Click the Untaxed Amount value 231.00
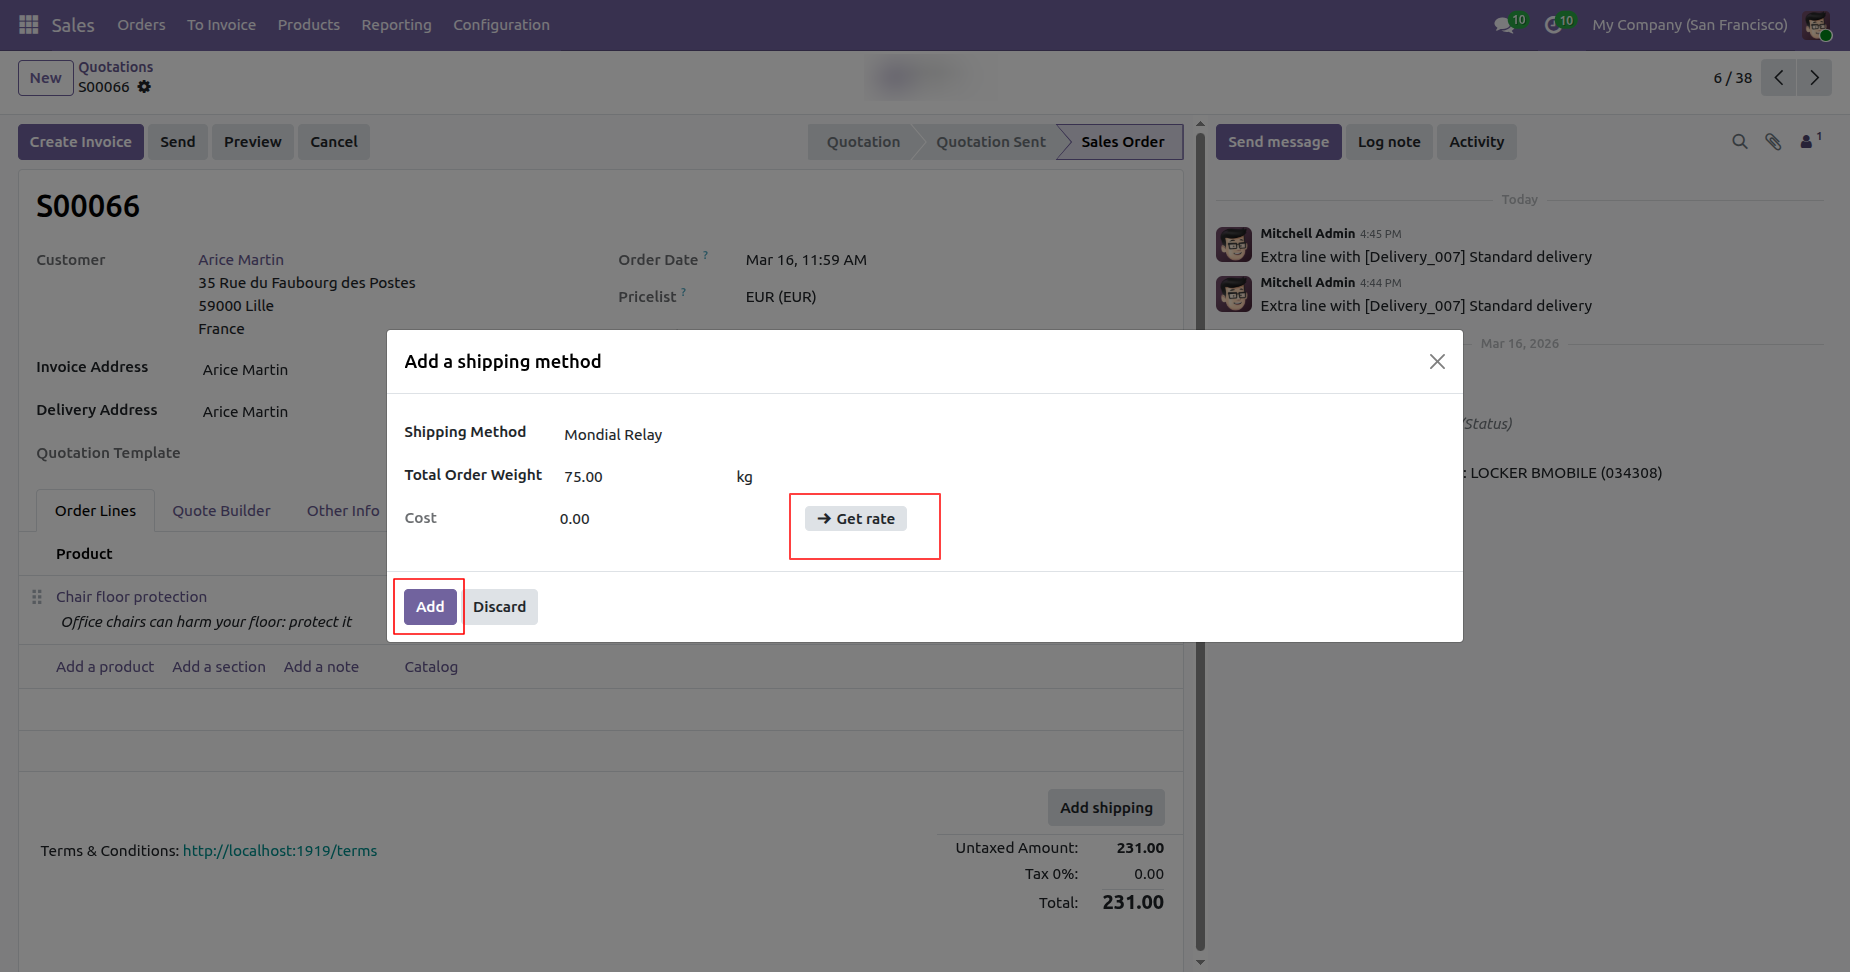The width and height of the screenshot is (1850, 972). [x=1140, y=848]
